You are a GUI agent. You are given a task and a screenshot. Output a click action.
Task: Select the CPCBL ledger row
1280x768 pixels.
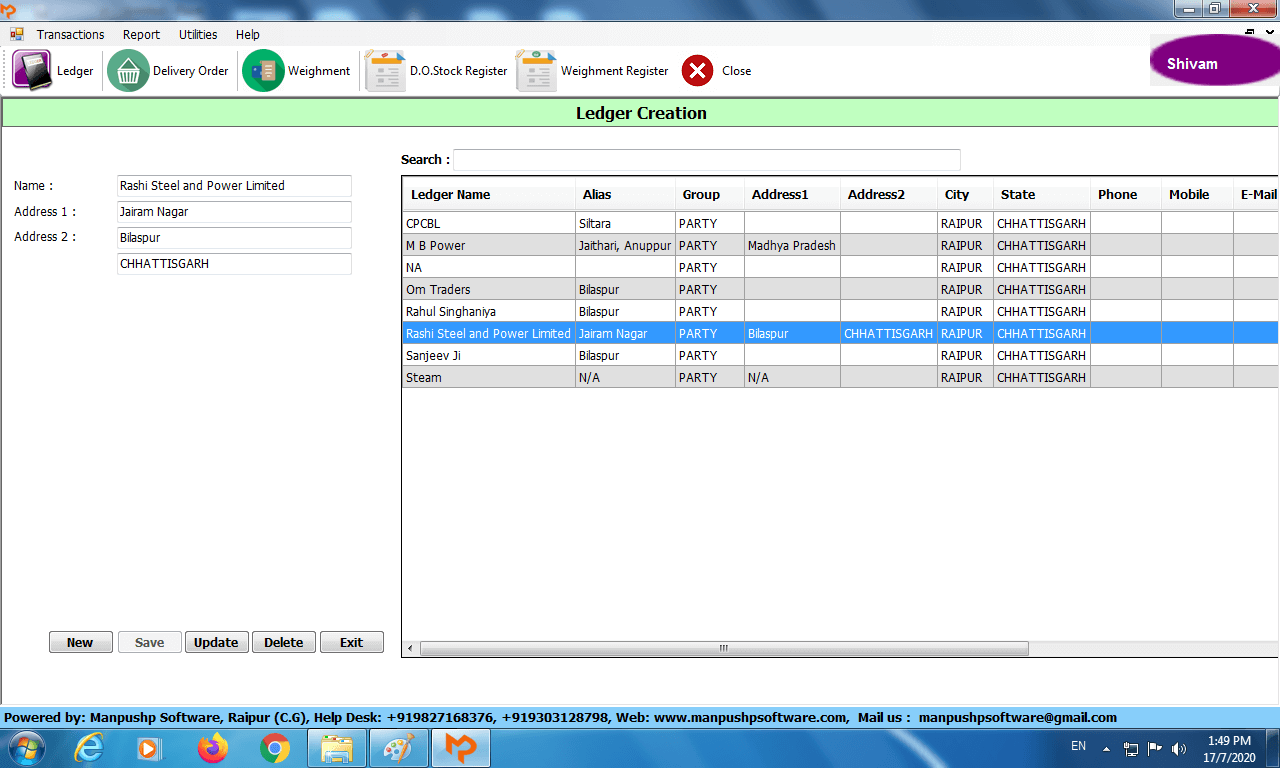coord(840,223)
